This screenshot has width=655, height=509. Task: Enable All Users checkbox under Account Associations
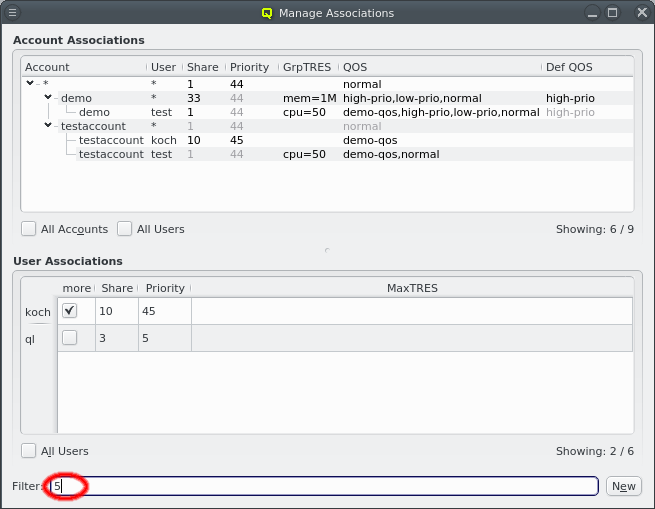124,229
